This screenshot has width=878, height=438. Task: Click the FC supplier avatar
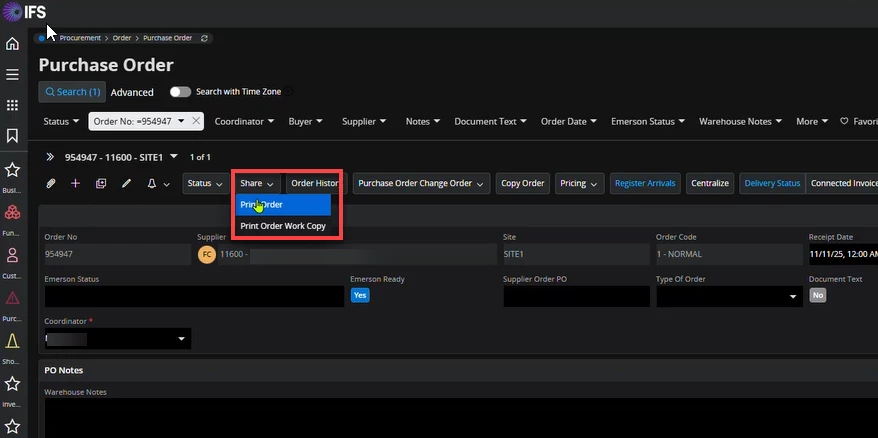click(x=207, y=254)
